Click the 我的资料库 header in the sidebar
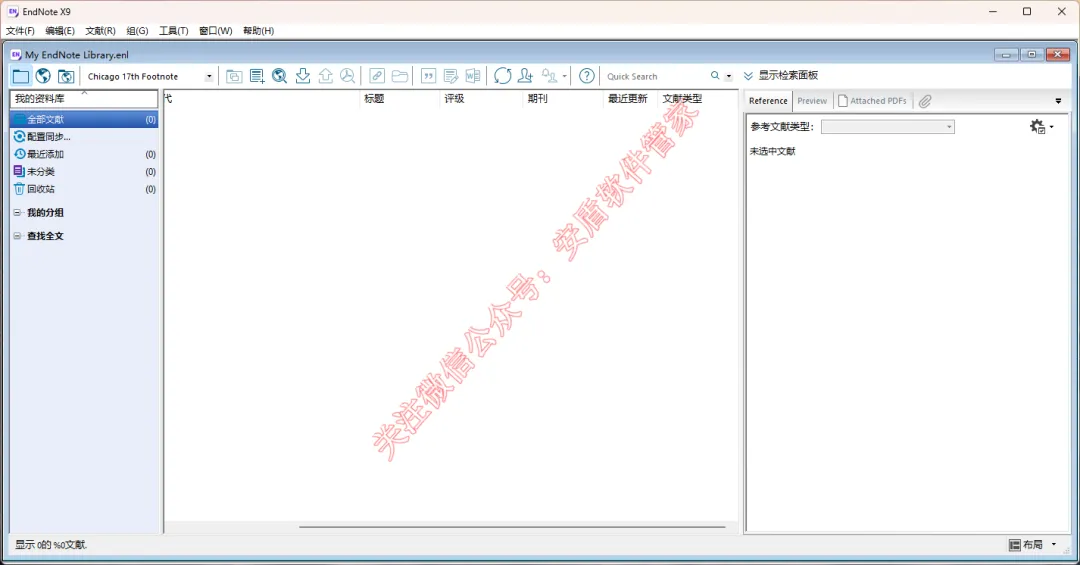The image size is (1080, 565). (84, 99)
